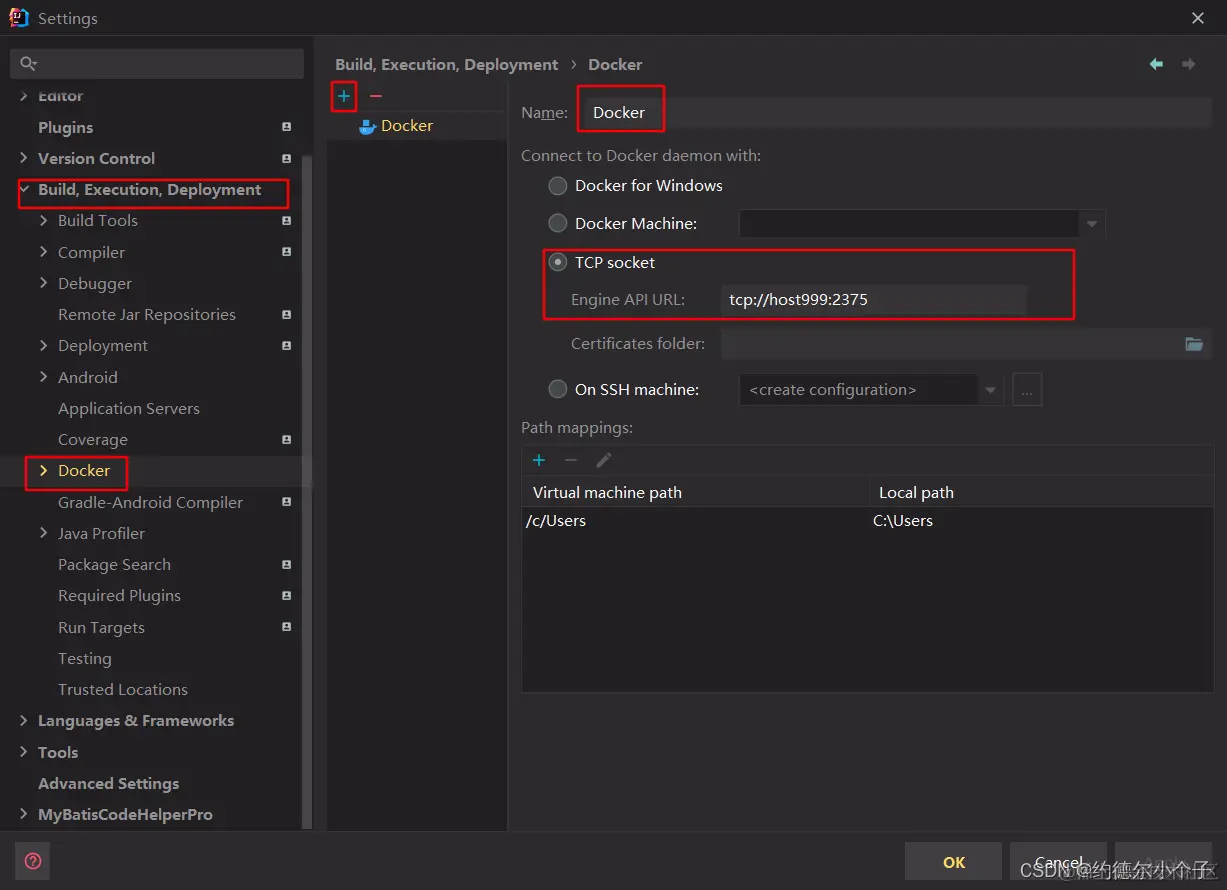Expand Tools tree node
Viewport: 1227px width, 890px height.
point(24,752)
